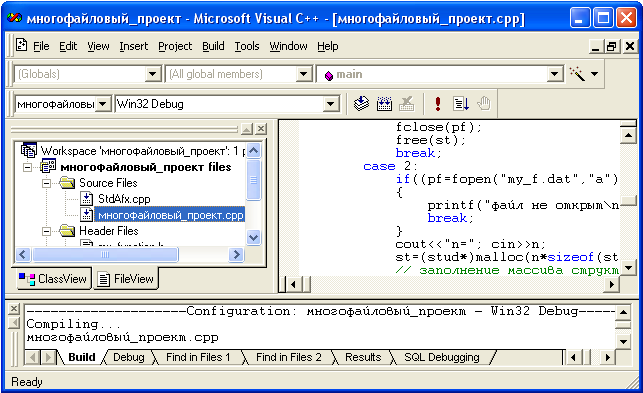Run program with red exclamation icon
Viewport: 643px width, 393px height.
click(x=438, y=104)
